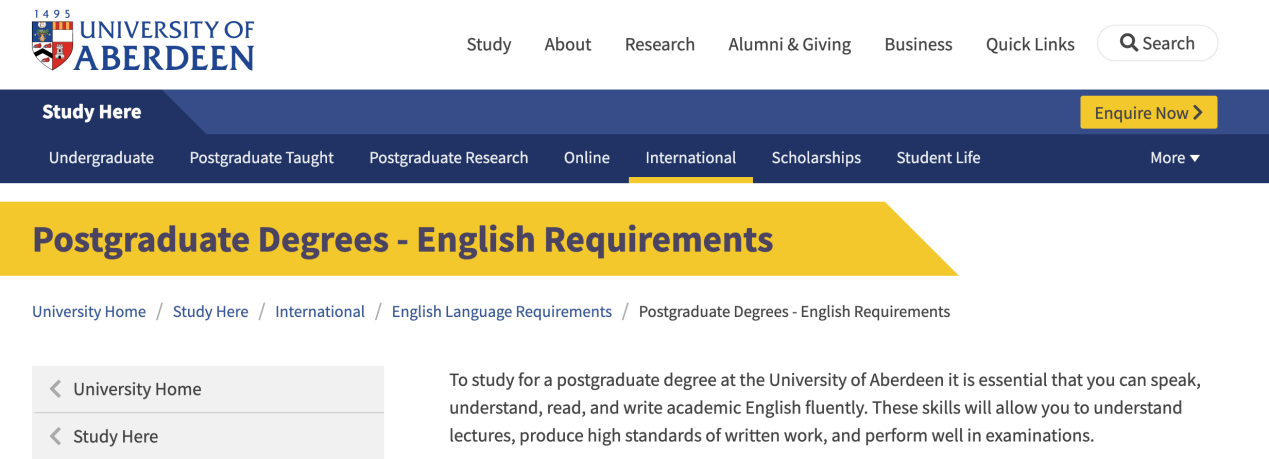This screenshot has height=459, width=1269.
Task: Click the Study Here section heading
Action: [x=92, y=112]
